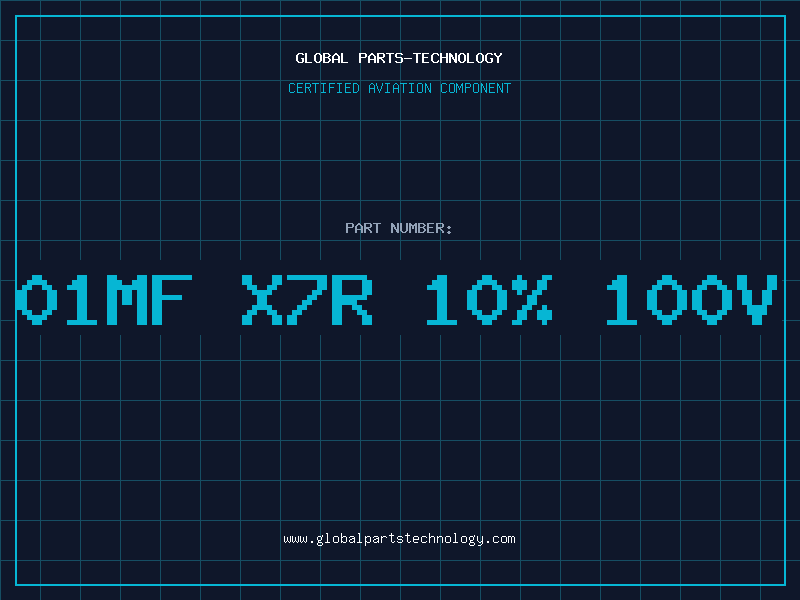Select the word COMPONENT in subtitle
Screen dimensions: 800x600
(x=475, y=88)
